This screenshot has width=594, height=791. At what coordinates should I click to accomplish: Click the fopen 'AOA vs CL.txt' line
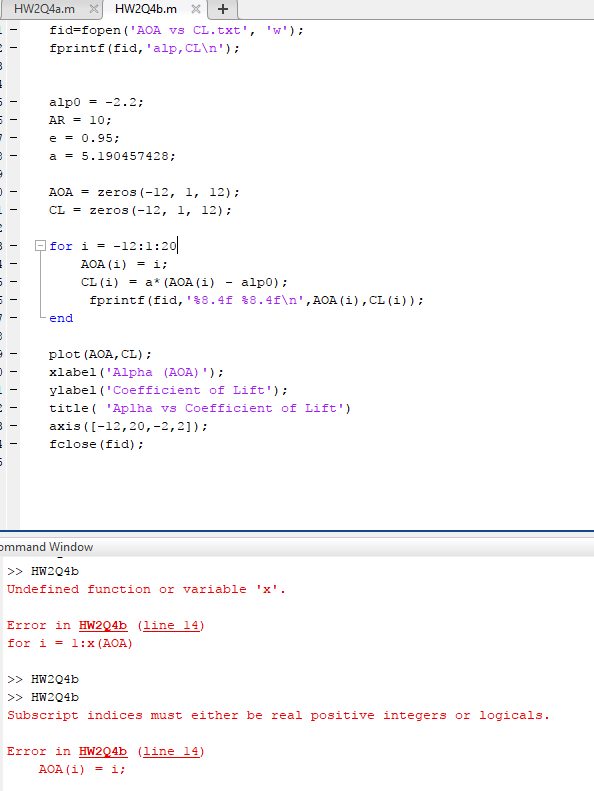pos(176,30)
